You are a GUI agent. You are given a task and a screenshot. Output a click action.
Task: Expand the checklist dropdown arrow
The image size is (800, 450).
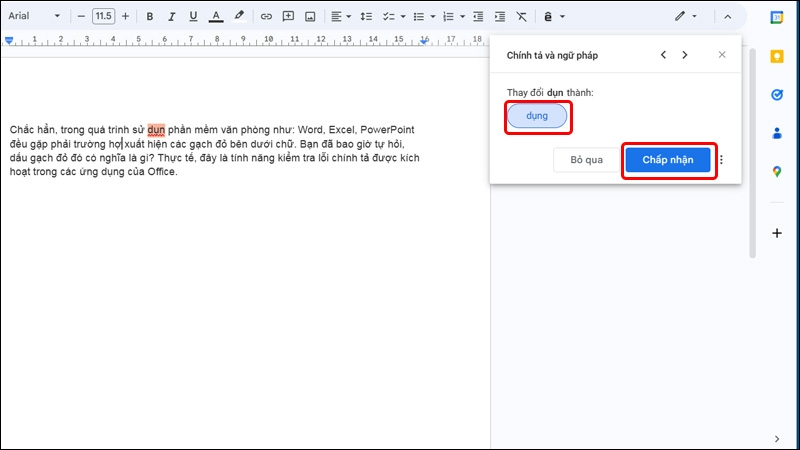pos(403,16)
